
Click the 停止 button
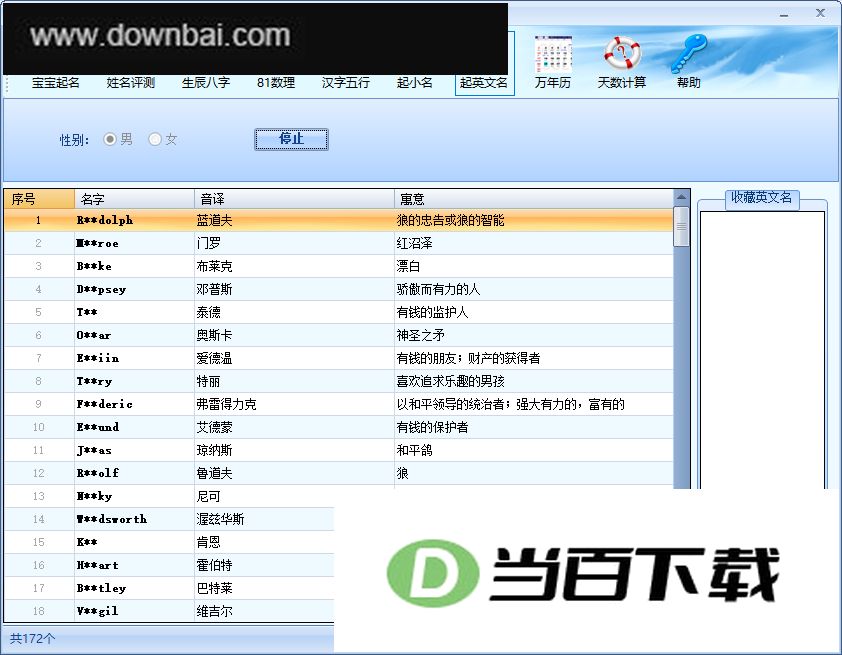[x=291, y=139]
